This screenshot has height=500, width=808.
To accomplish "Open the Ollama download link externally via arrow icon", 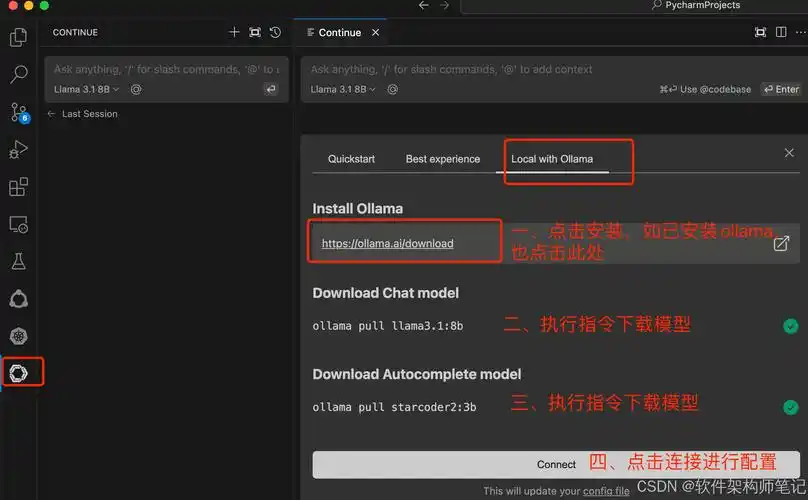I will pos(781,243).
